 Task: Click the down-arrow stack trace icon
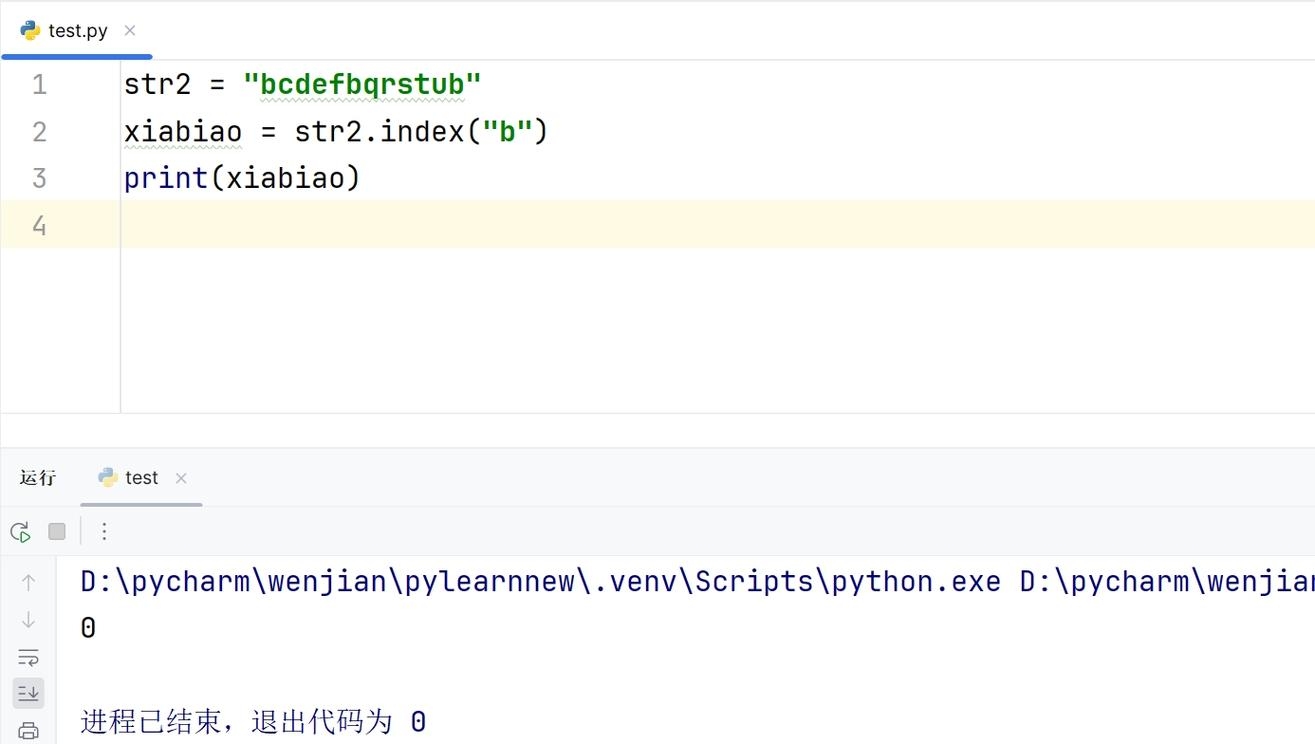28,620
